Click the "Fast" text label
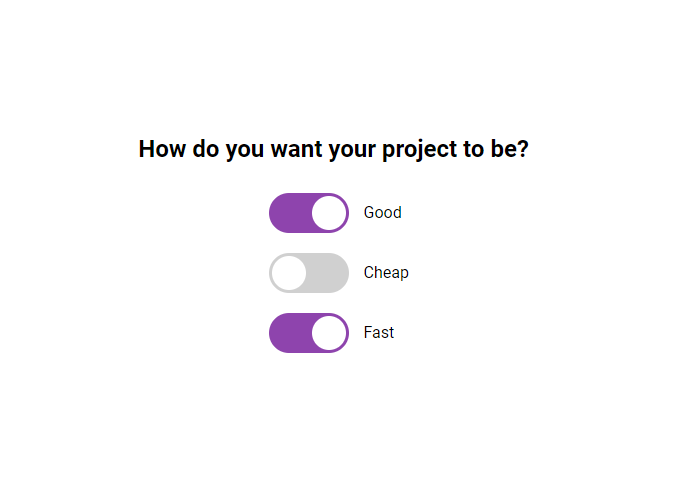Screen dimensions: 681x484 point(379,333)
